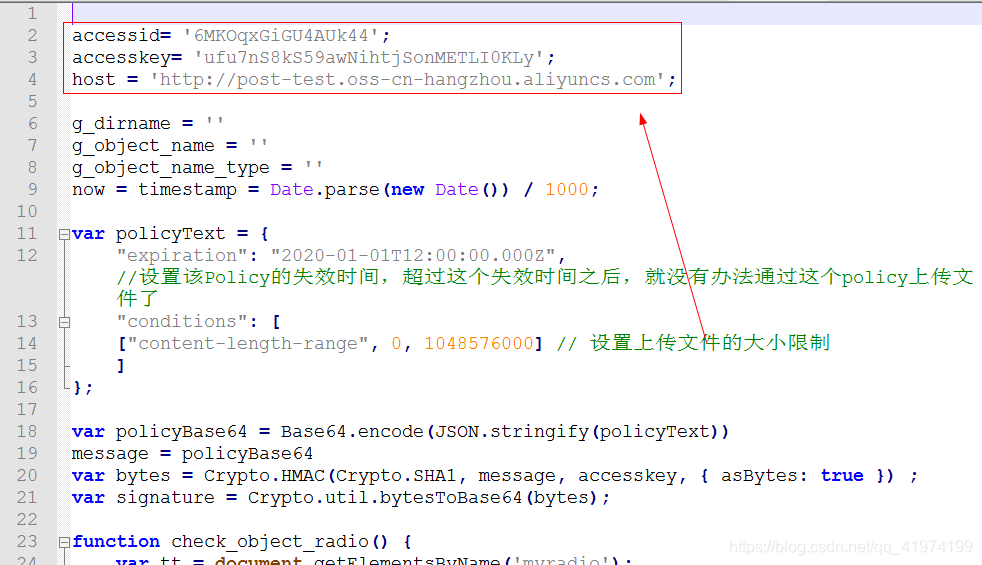Click the signature variable on line 21
The image size is (982, 565).
(165, 497)
